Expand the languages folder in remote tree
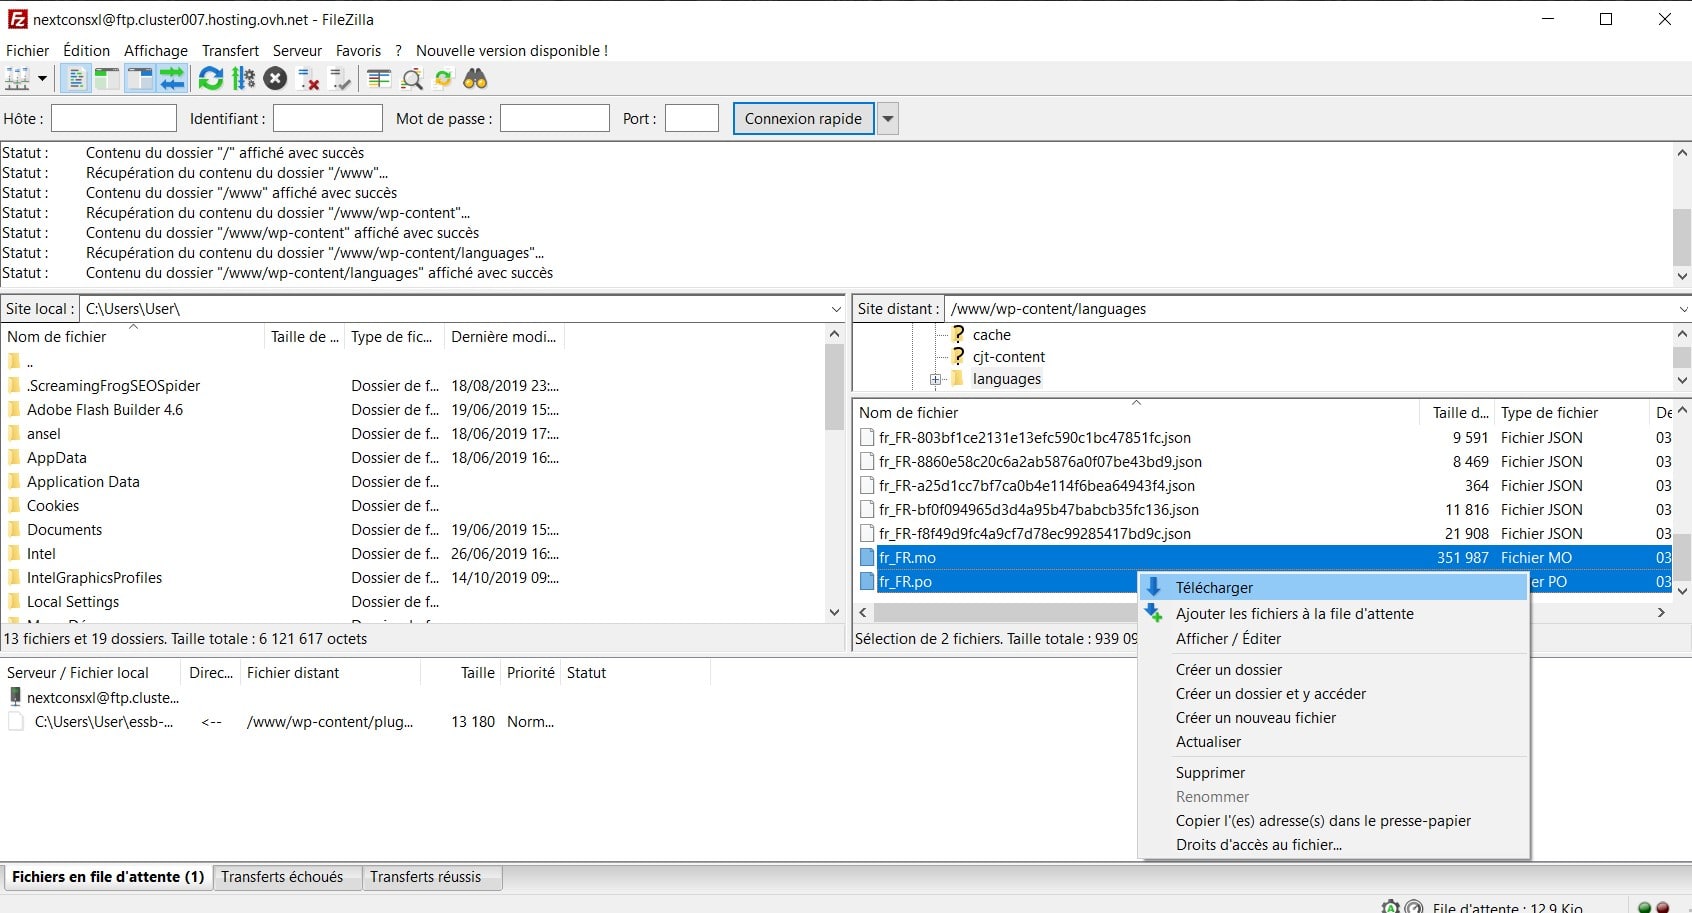Screen dimensions: 1692x913 (936, 379)
